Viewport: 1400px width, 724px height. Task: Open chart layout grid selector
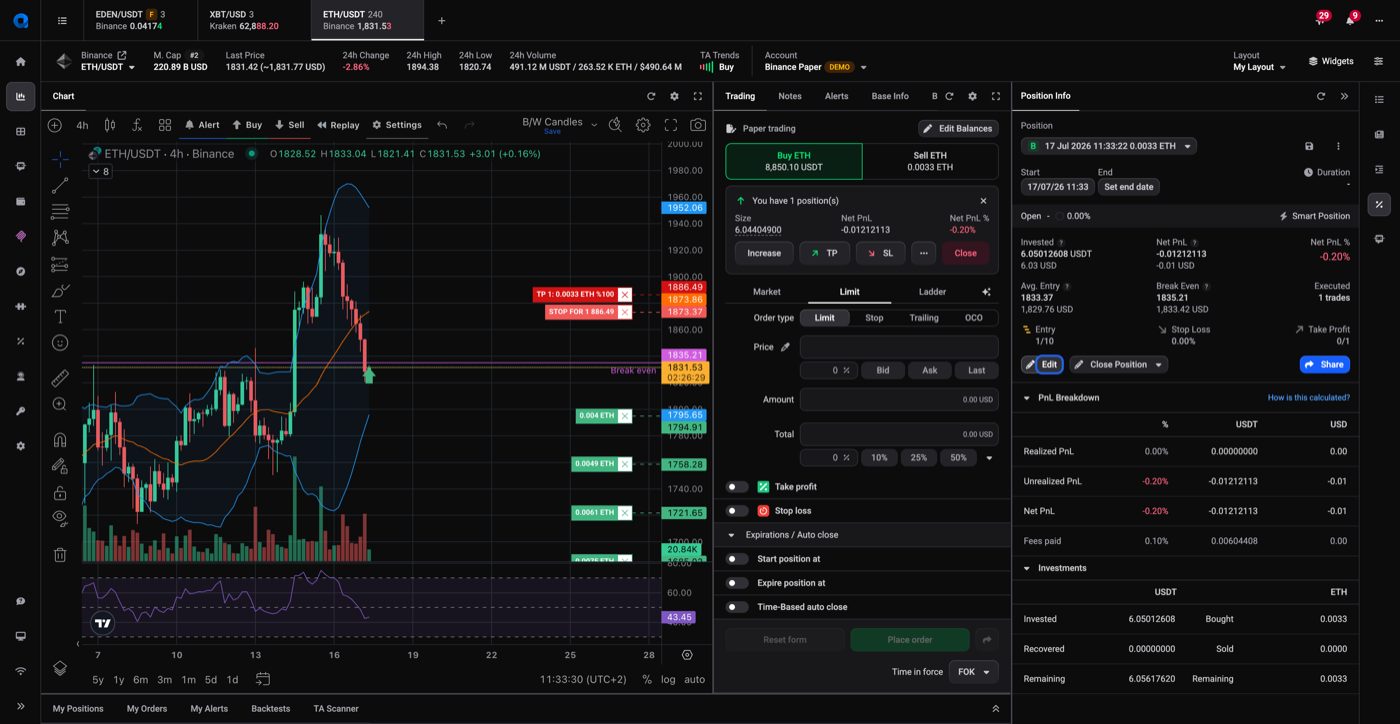pyautogui.click(x=165, y=125)
